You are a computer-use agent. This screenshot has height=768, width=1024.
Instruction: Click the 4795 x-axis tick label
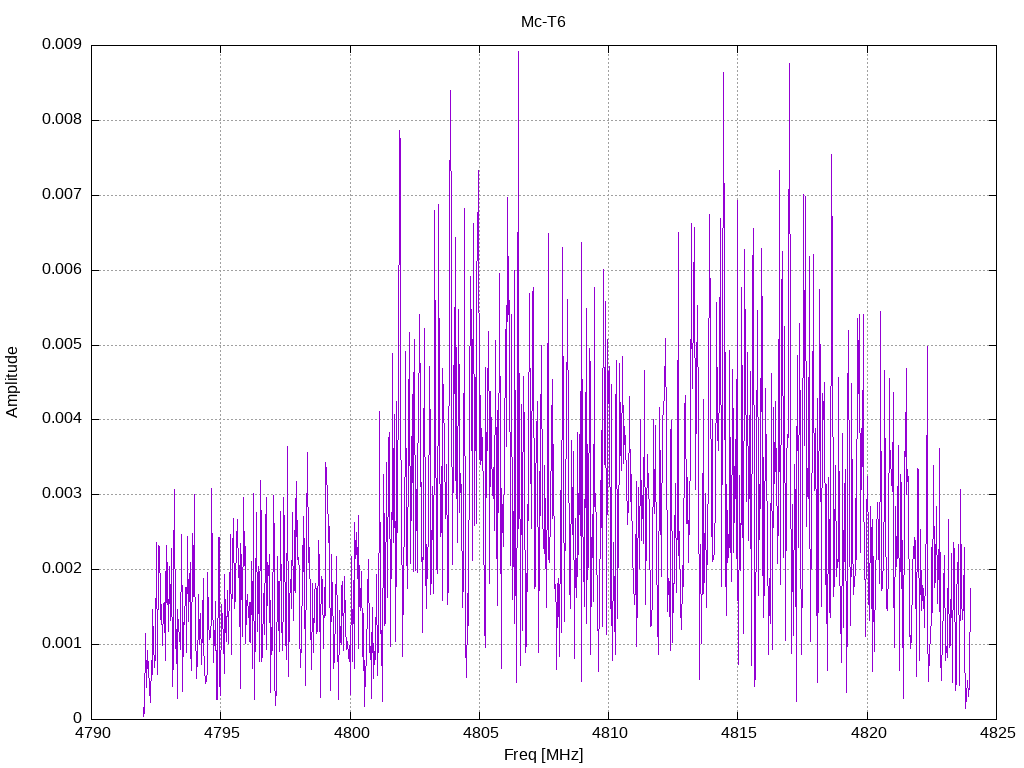(221, 733)
